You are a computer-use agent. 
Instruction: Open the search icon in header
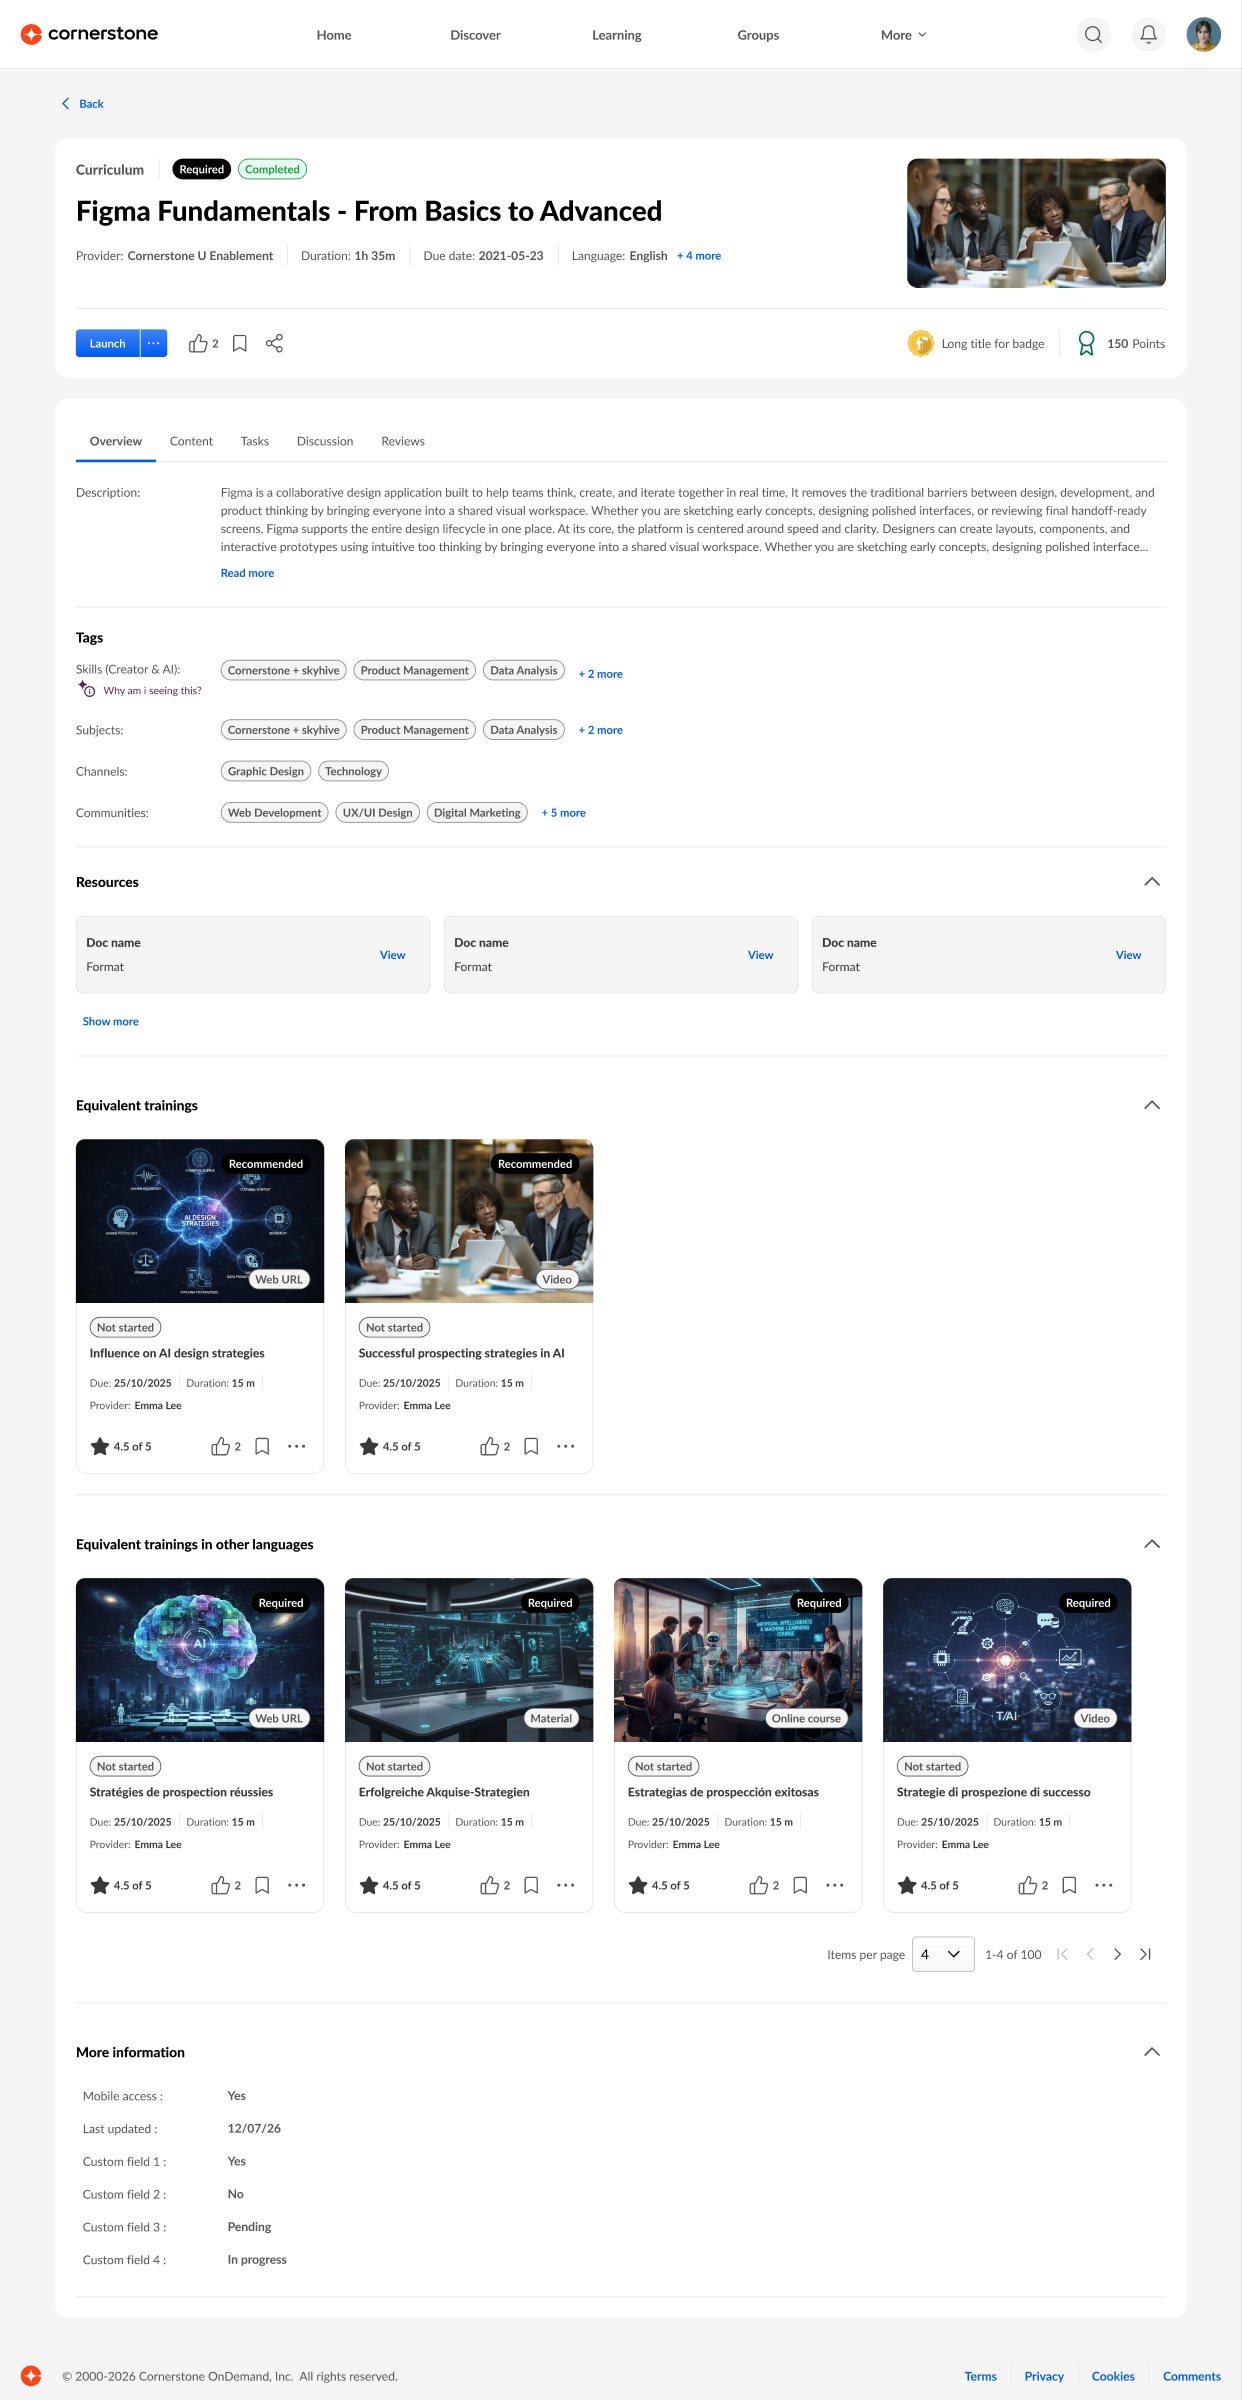(1093, 35)
